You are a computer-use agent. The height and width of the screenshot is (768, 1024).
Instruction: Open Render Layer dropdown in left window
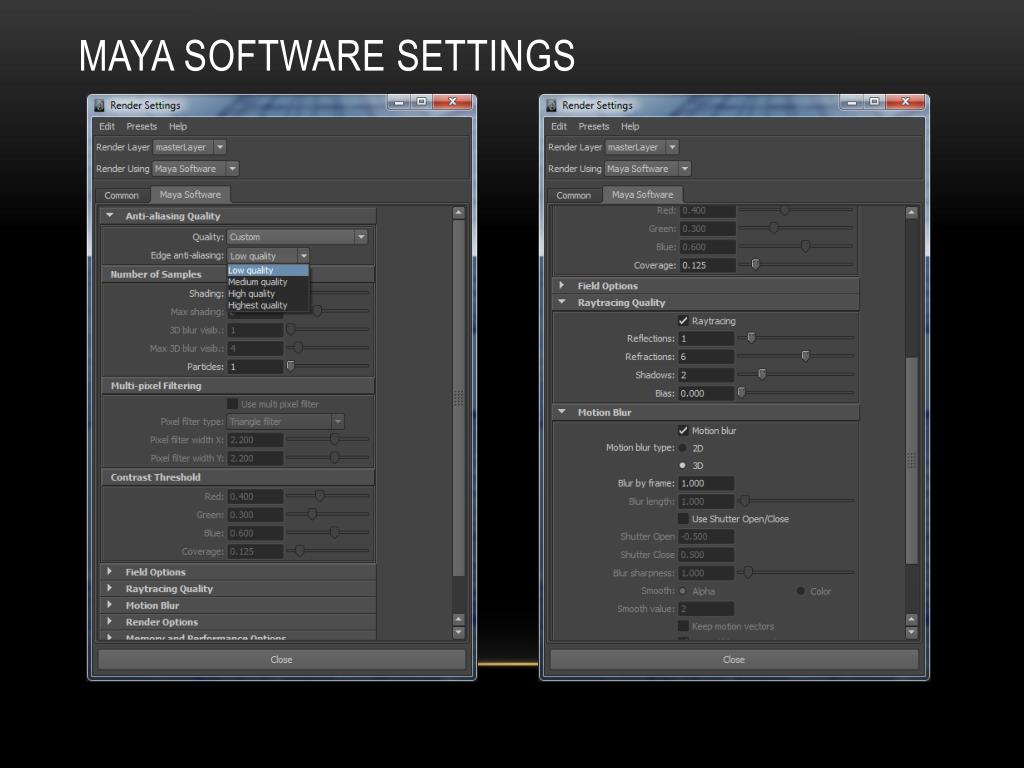(189, 147)
